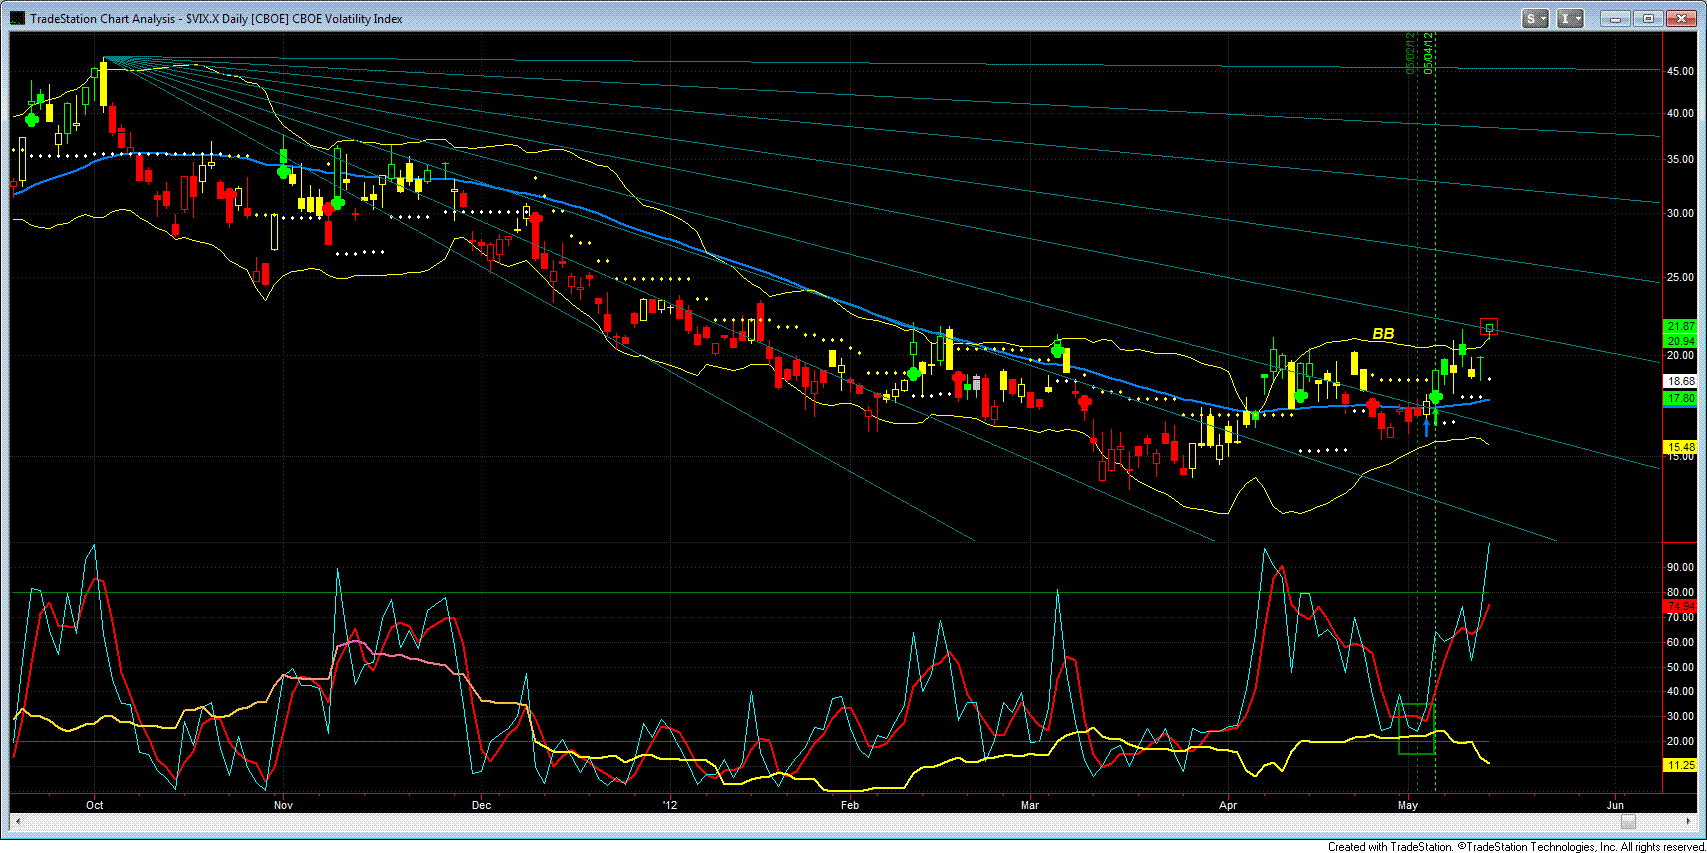The width and height of the screenshot is (1707, 853).
Task: Click the yellow 11.25 indicator value label
Action: (x=1681, y=765)
